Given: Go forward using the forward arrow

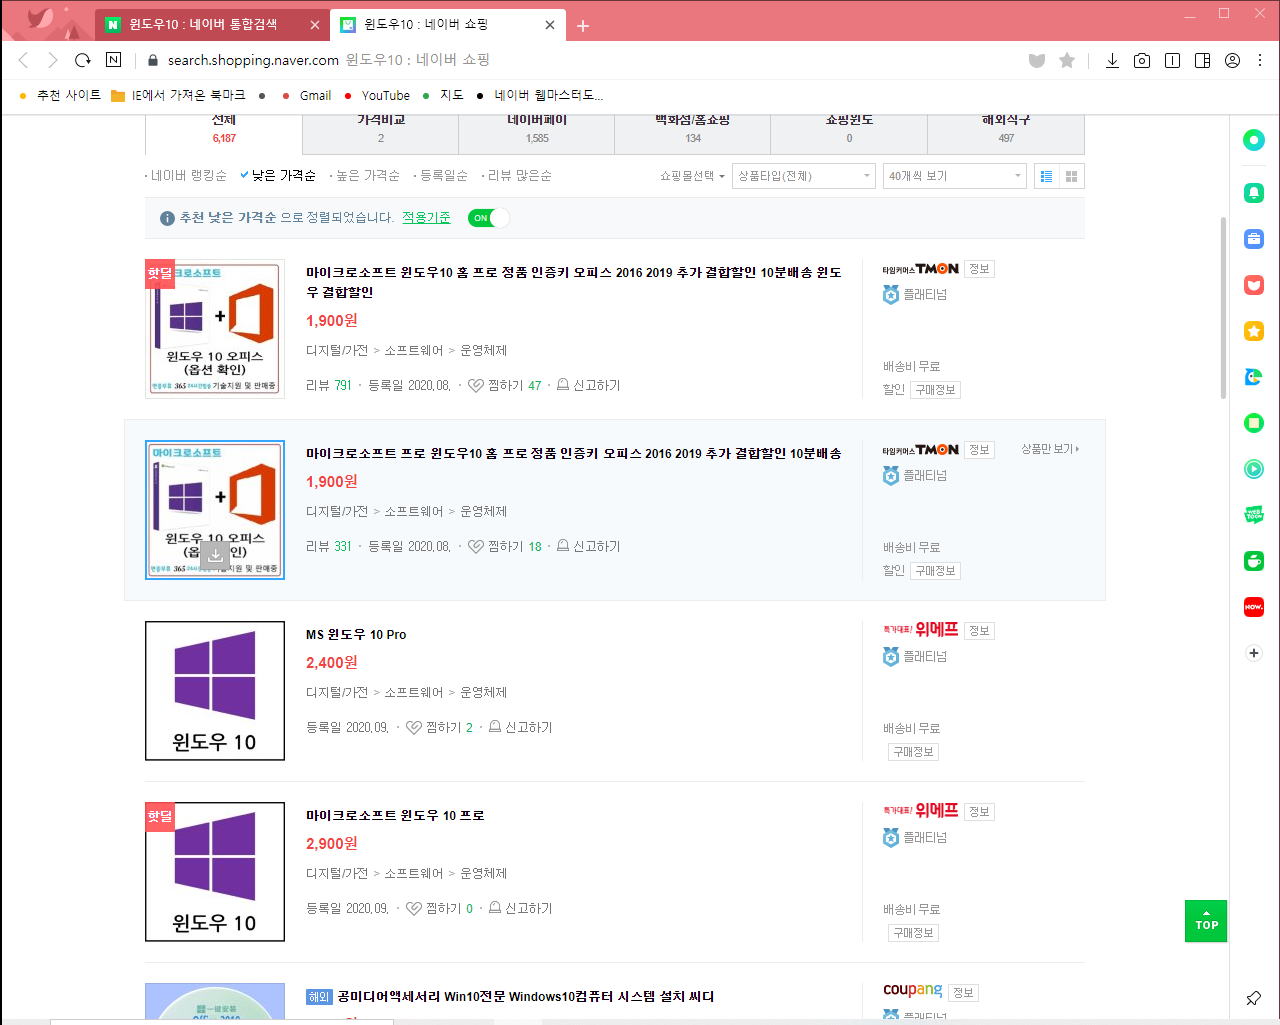Looking at the screenshot, I should 53,60.
